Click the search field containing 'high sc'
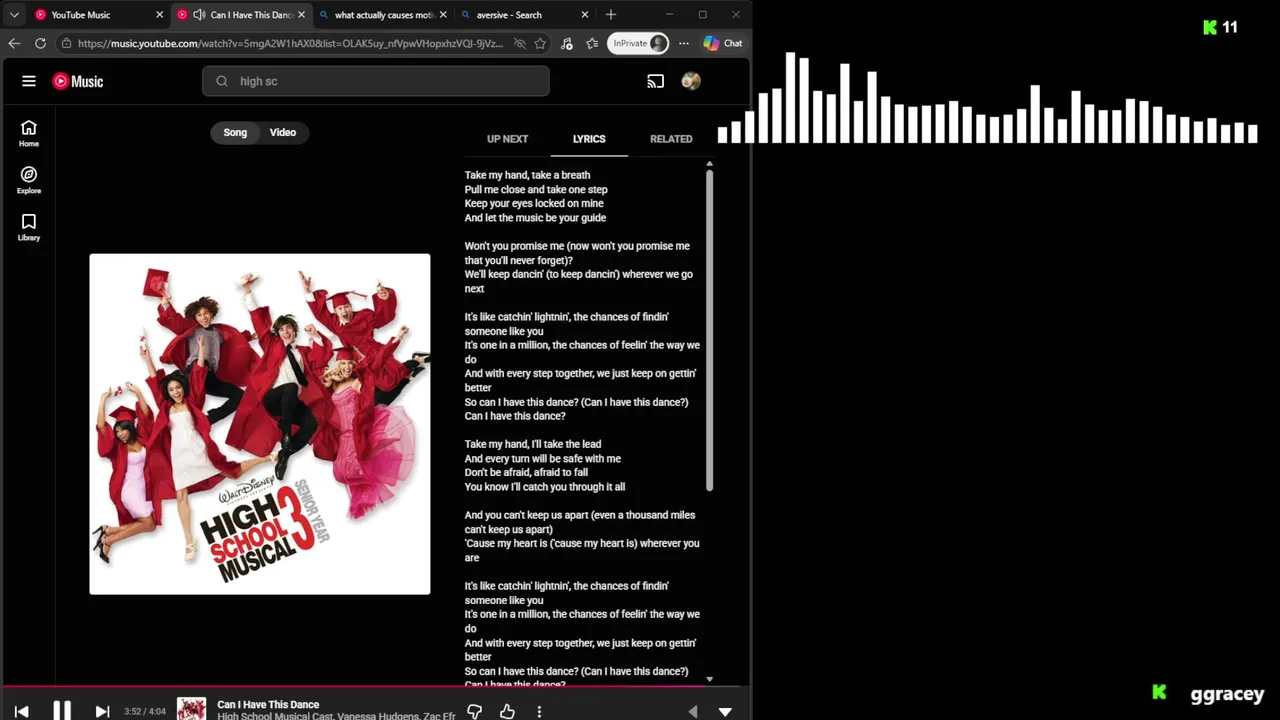 point(376,81)
